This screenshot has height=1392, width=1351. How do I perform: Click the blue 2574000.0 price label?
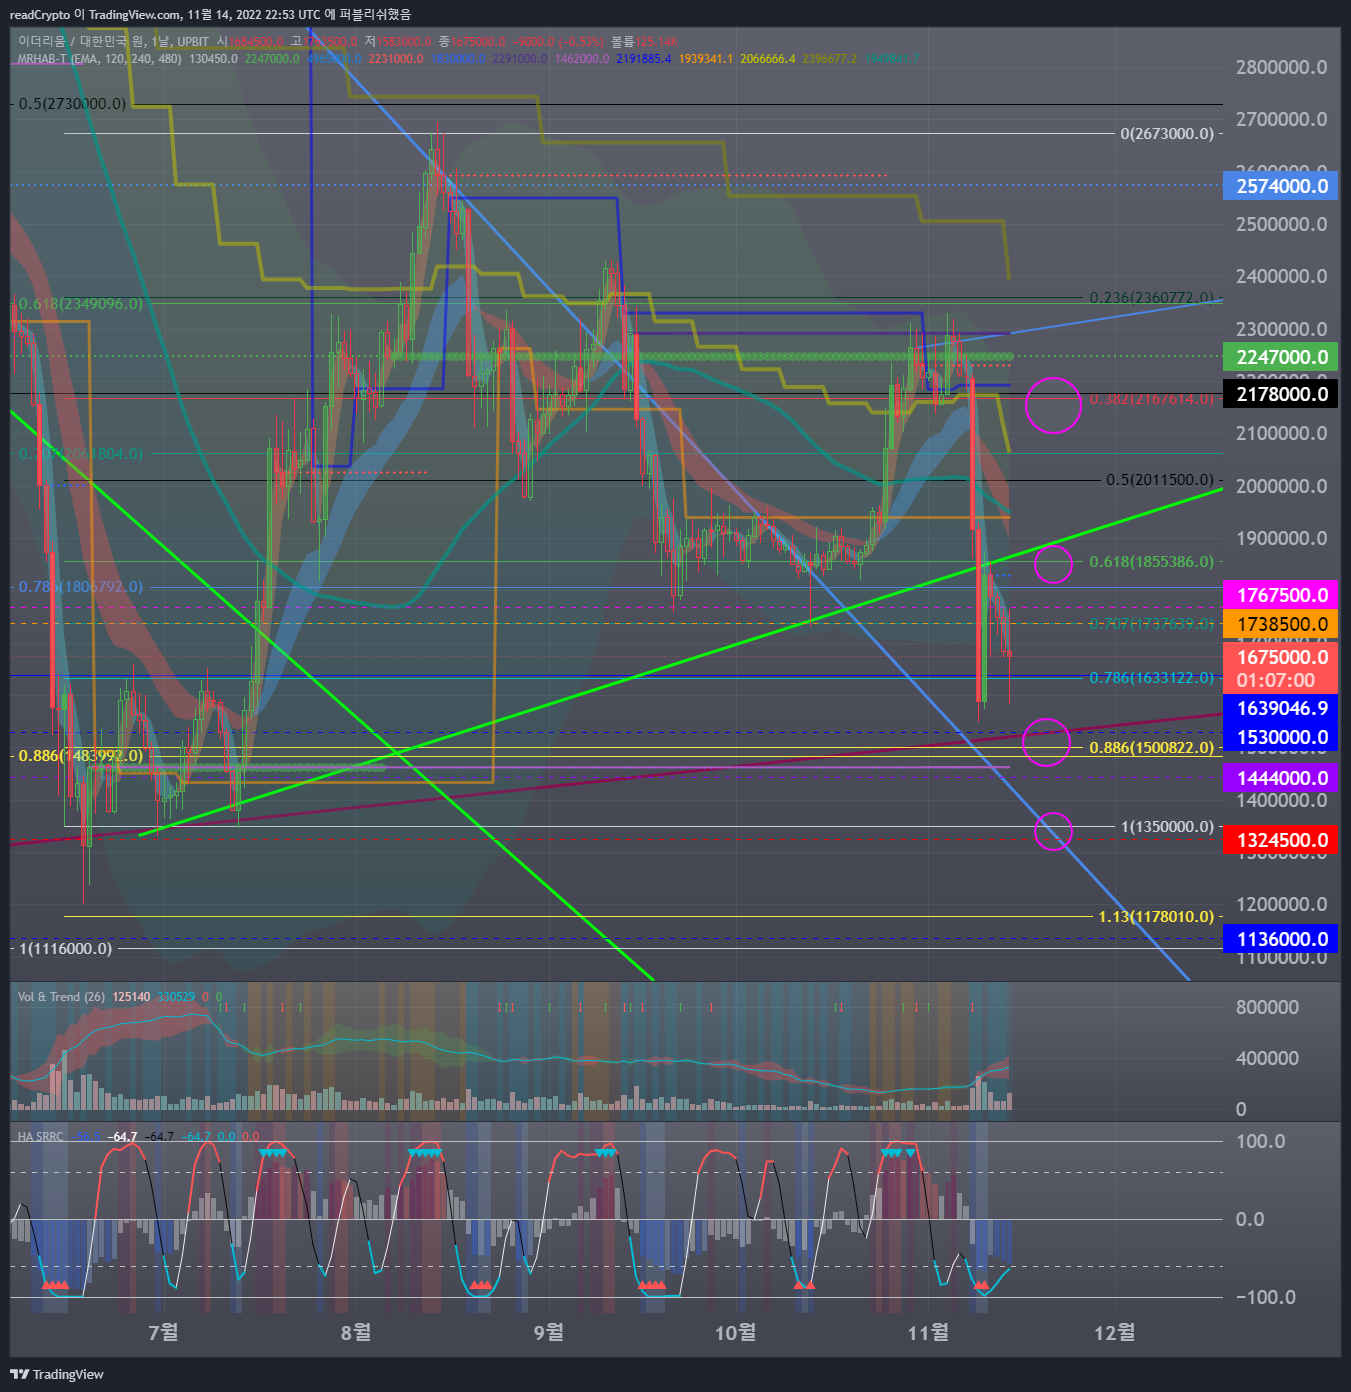[1281, 186]
